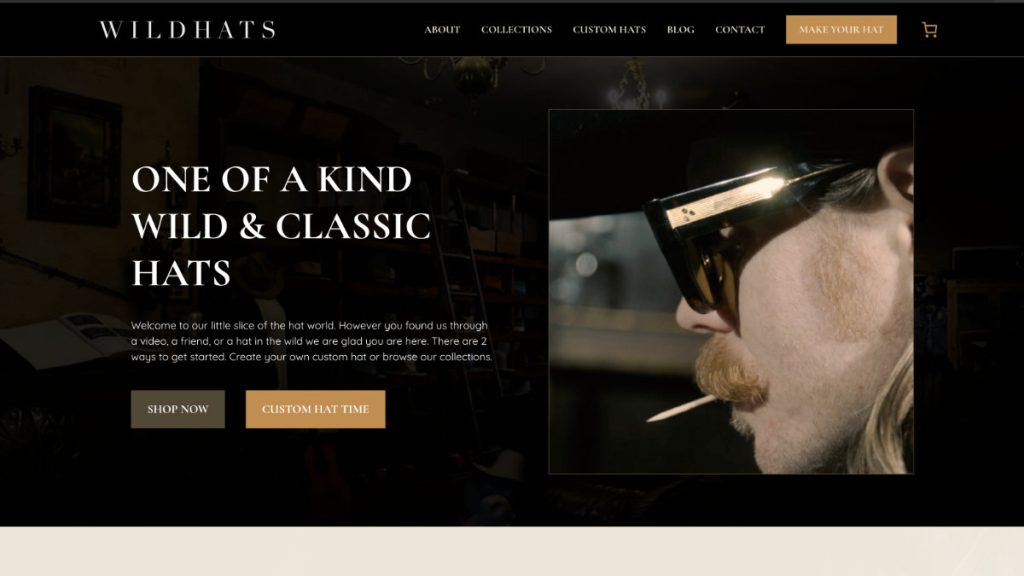Click the Make Your Hat button

841,29
